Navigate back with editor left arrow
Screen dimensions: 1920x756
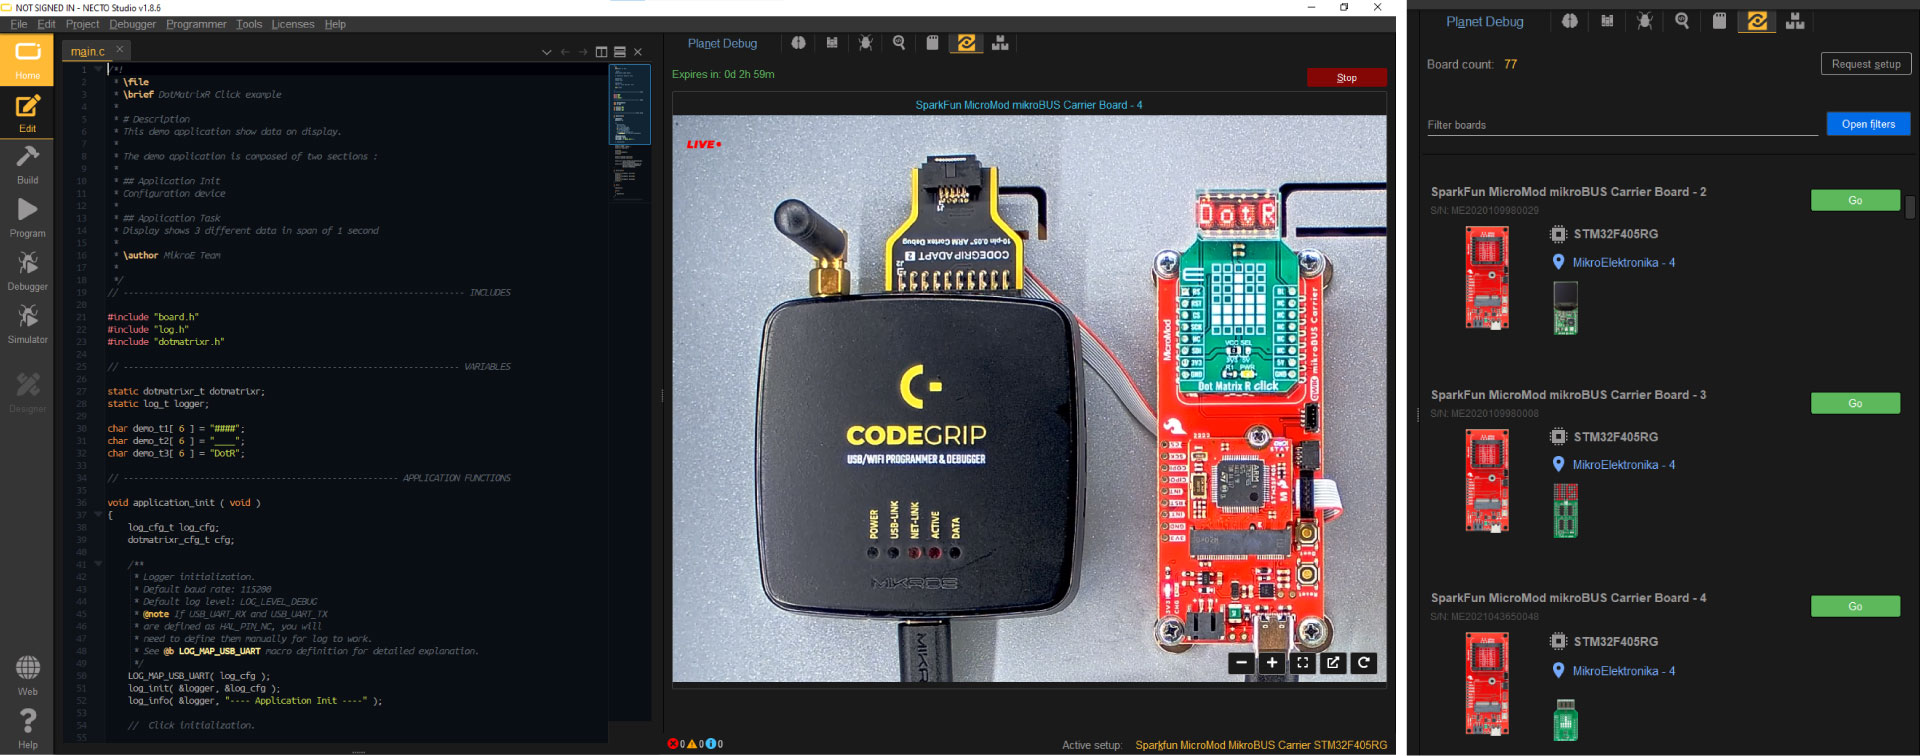pos(565,52)
